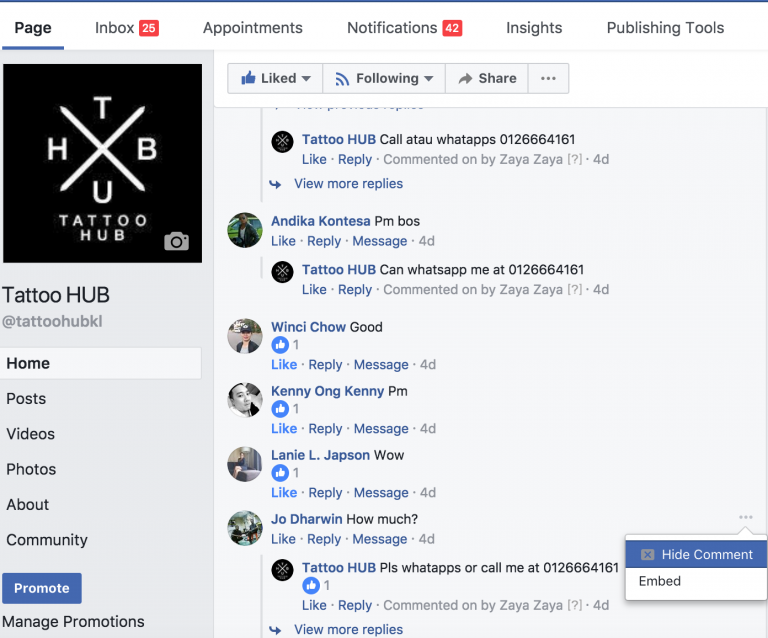Click like reaction icon under Kenny Ong comment
This screenshot has height=638, width=768.
coord(280,408)
